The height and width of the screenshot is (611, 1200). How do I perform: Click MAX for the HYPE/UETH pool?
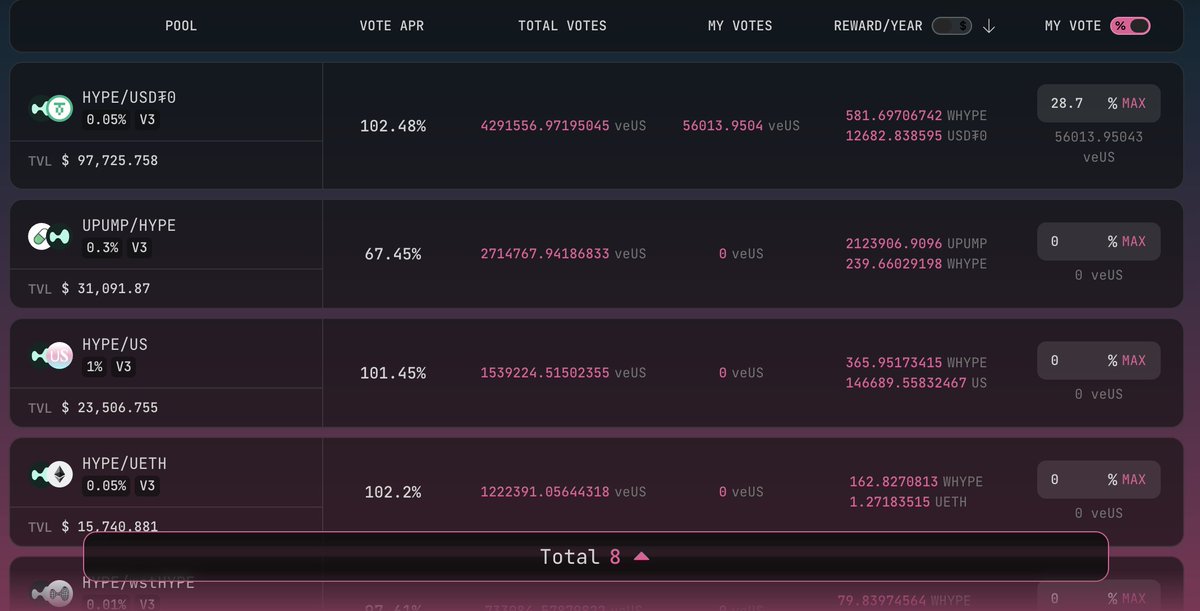(1134, 479)
